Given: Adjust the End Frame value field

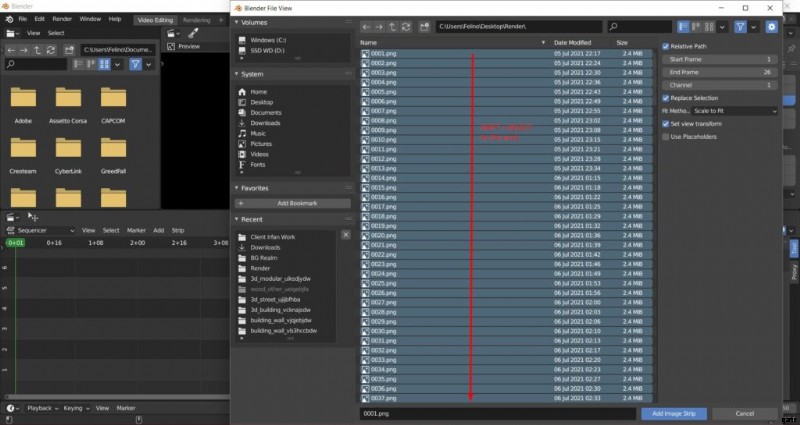Looking at the screenshot, I should coord(721,72).
